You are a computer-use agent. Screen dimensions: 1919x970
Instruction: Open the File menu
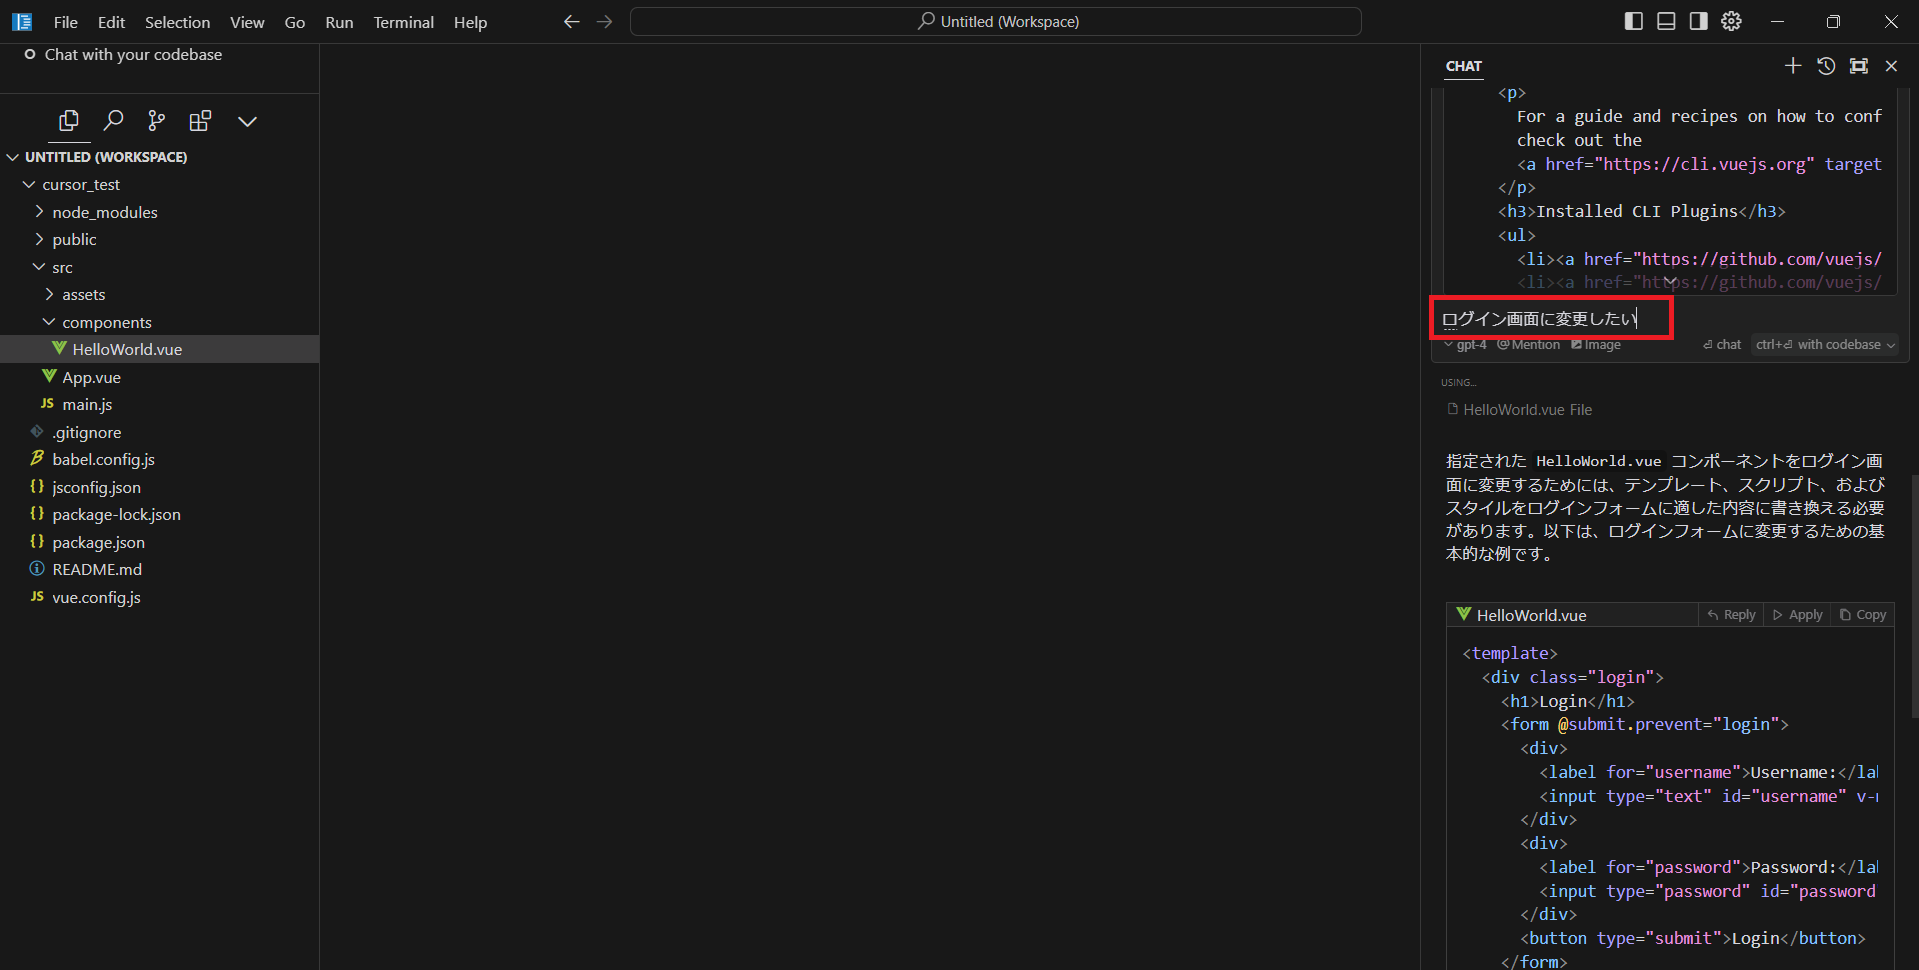pos(66,22)
